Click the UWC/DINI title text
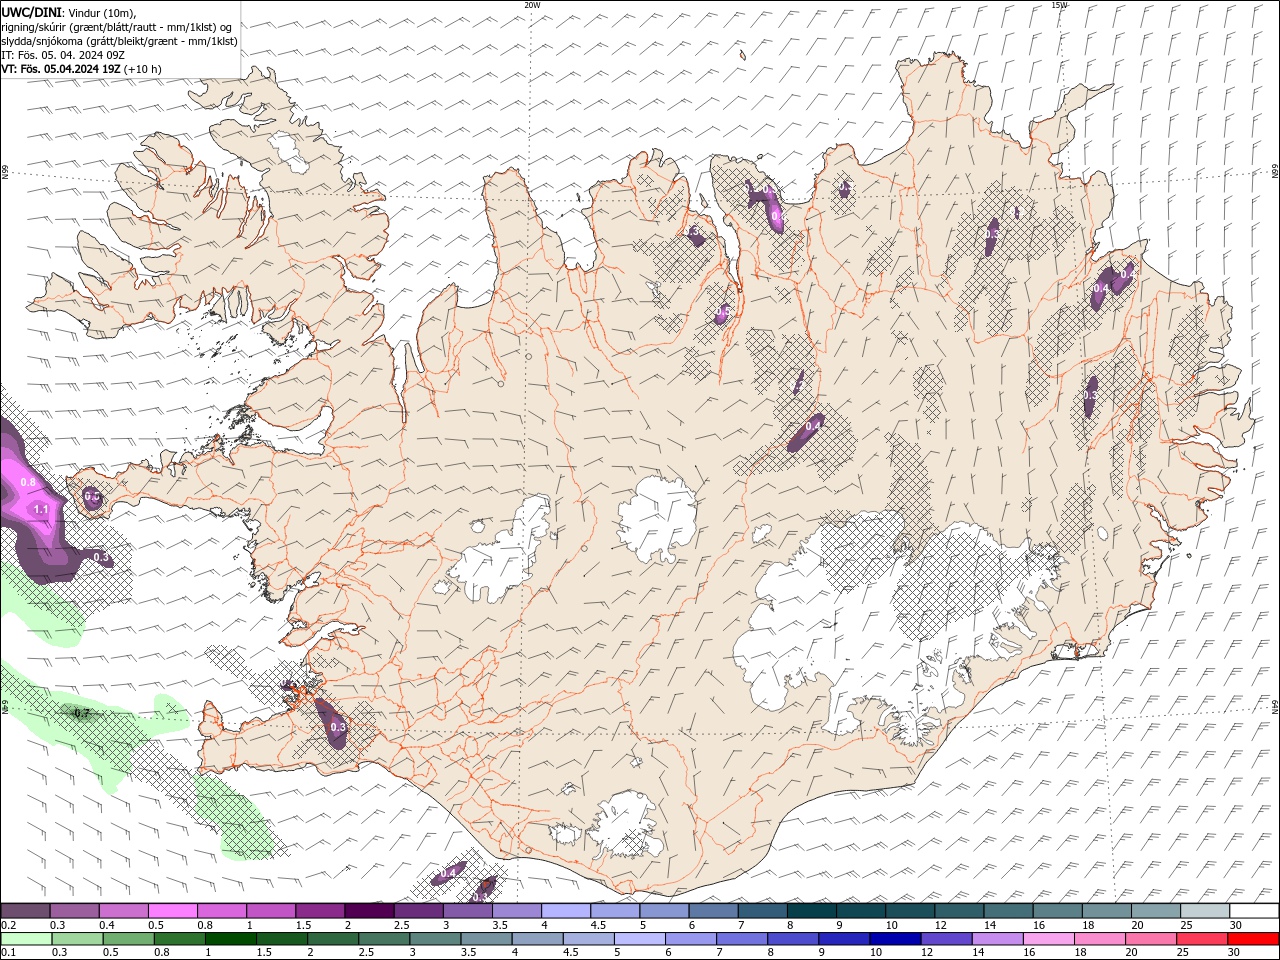The width and height of the screenshot is (1280, 960). click(32, 12)
